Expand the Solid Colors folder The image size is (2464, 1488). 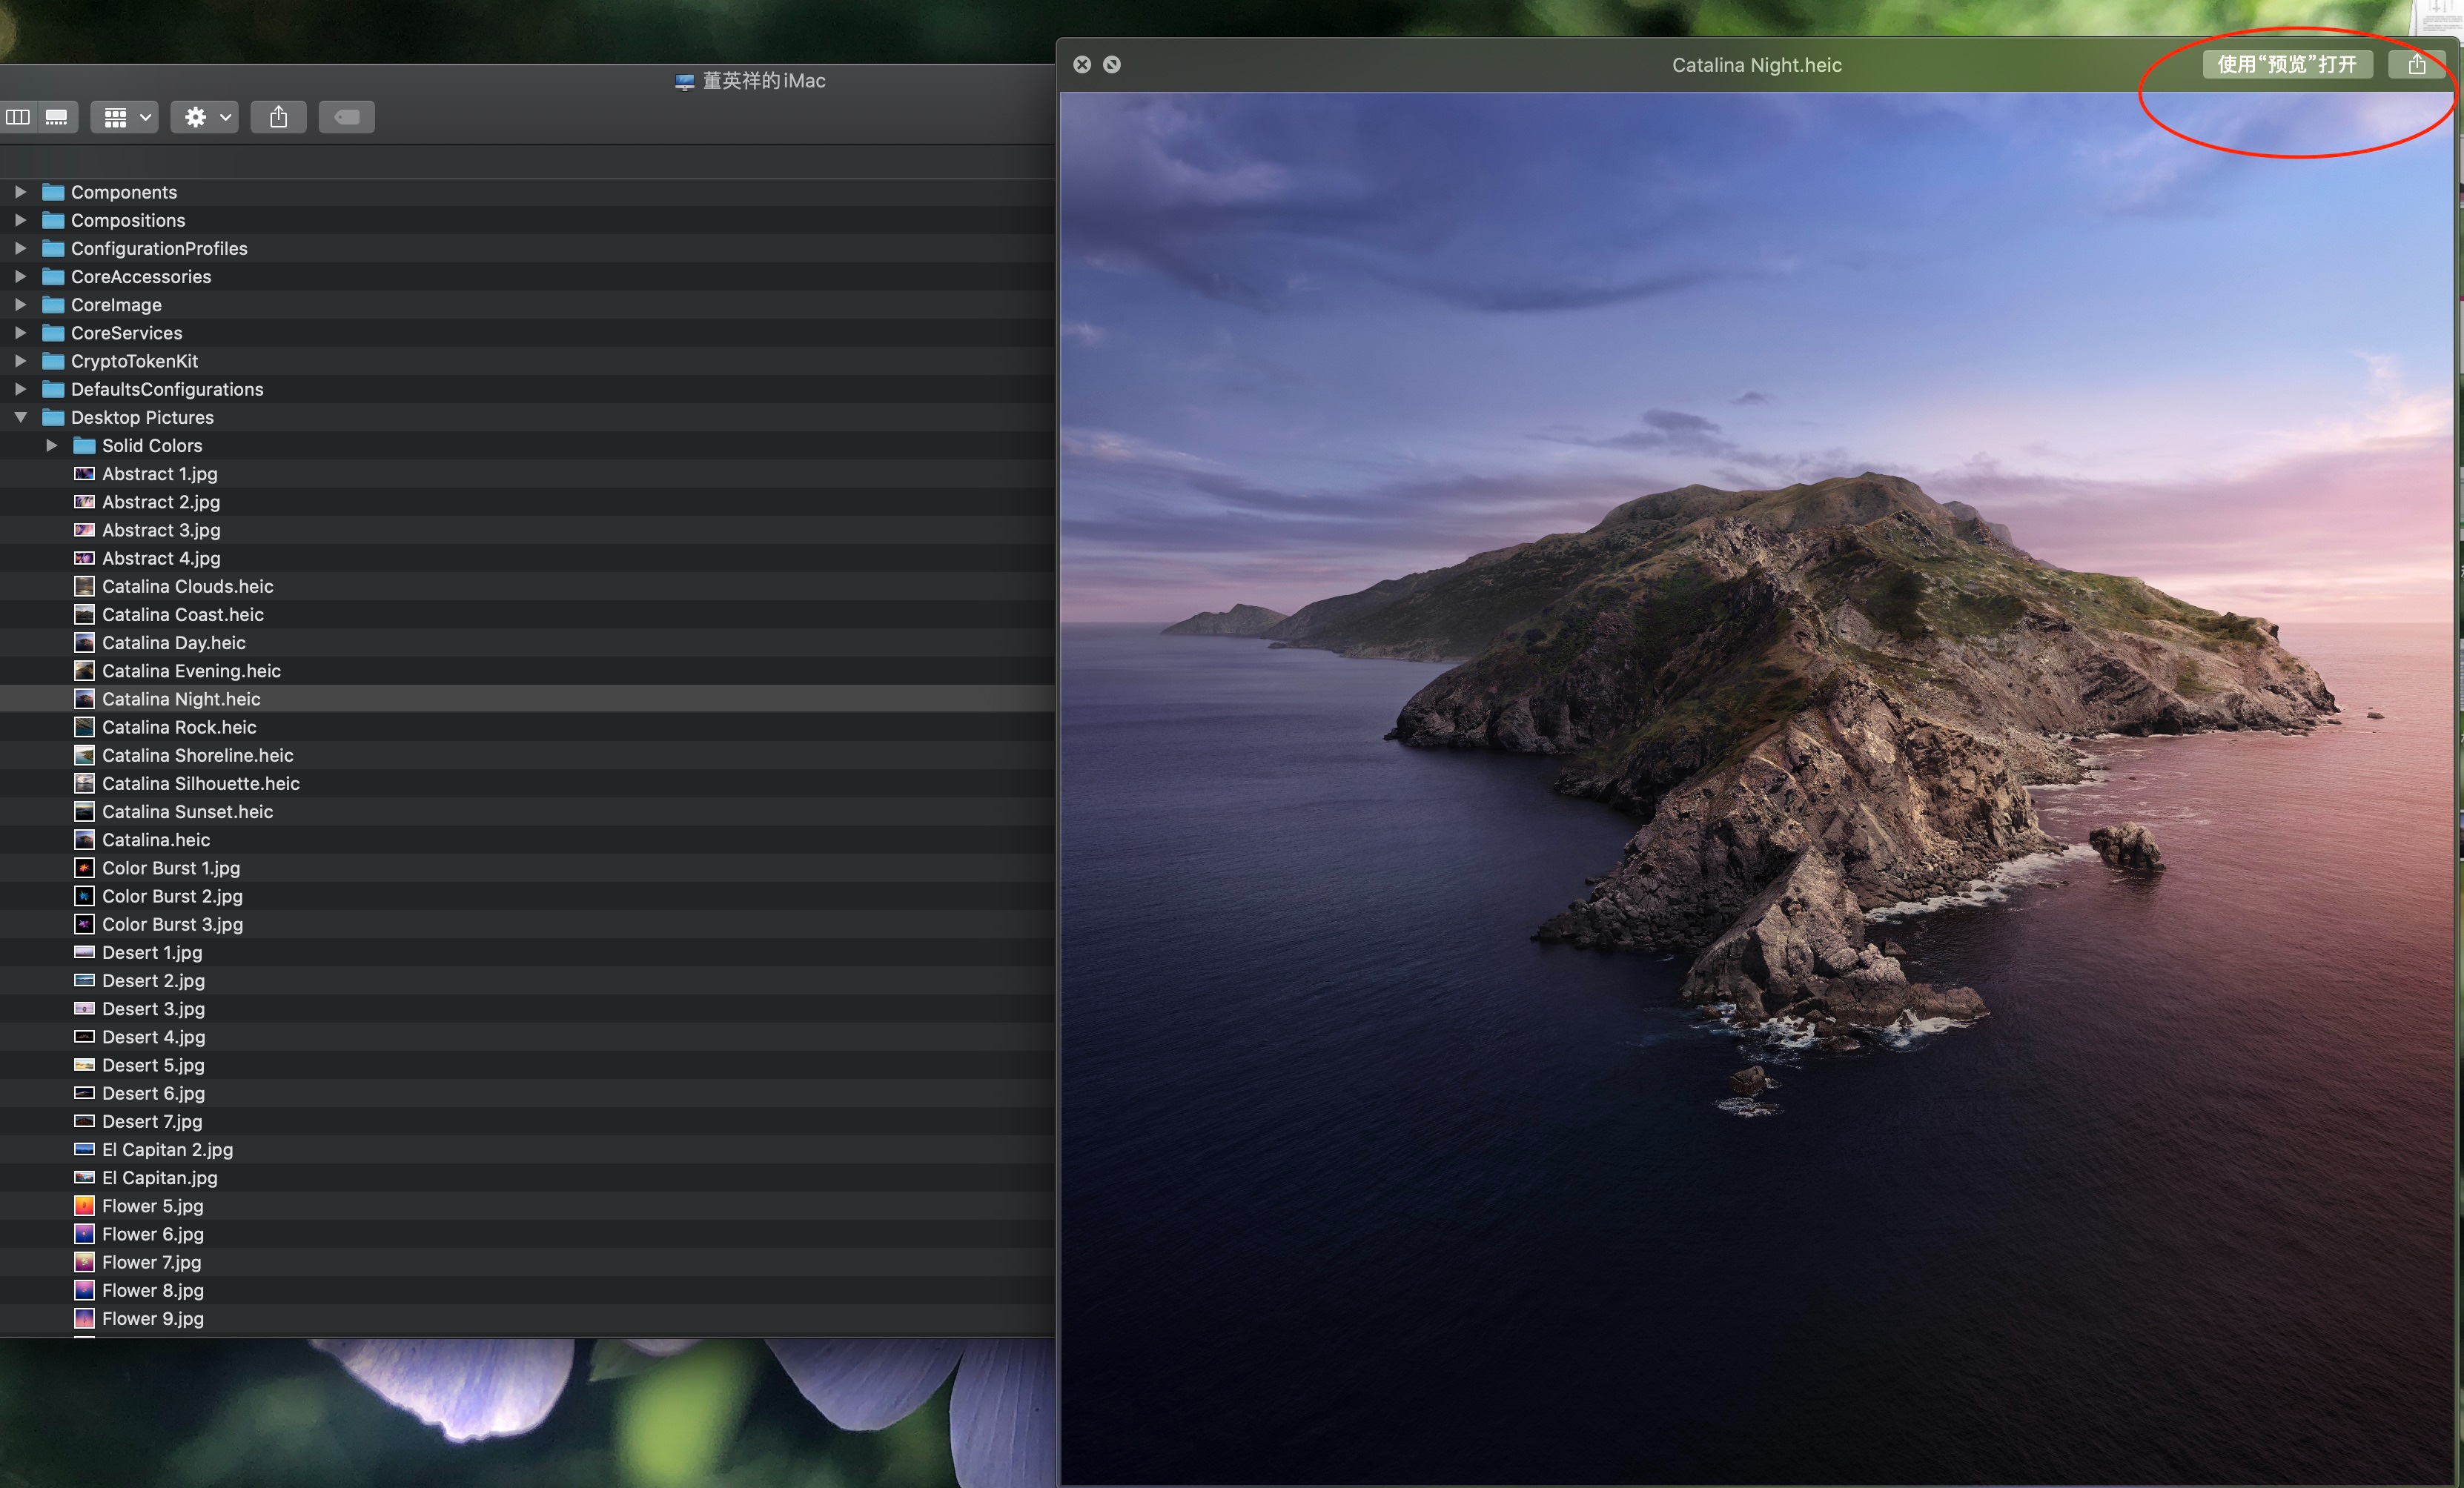click(52, 446)
